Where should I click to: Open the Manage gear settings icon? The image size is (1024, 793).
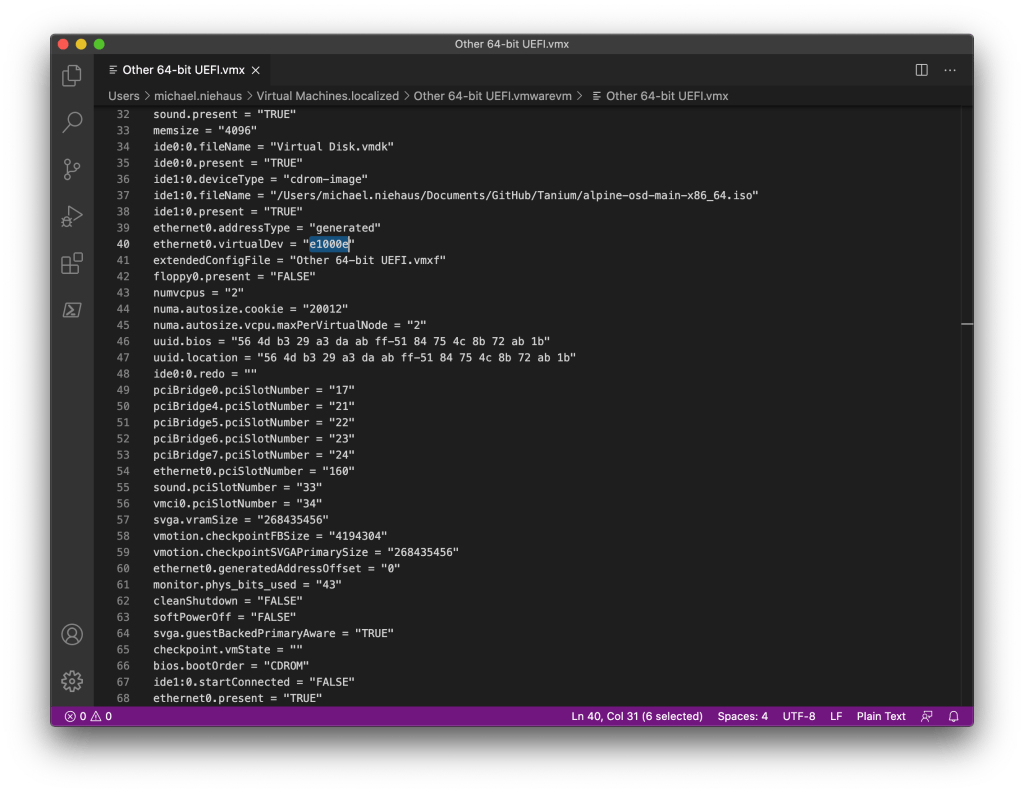(72, 681)
